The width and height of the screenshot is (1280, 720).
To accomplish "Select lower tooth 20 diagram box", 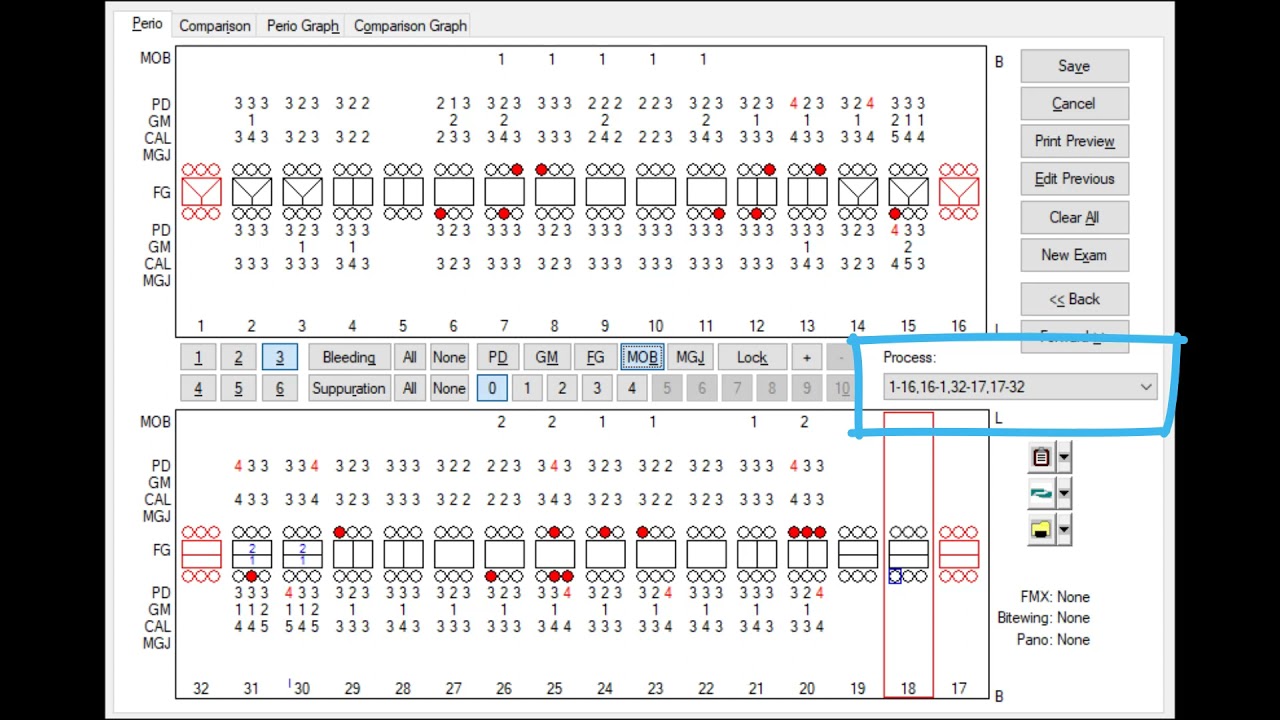I will (x=807, y=554).
